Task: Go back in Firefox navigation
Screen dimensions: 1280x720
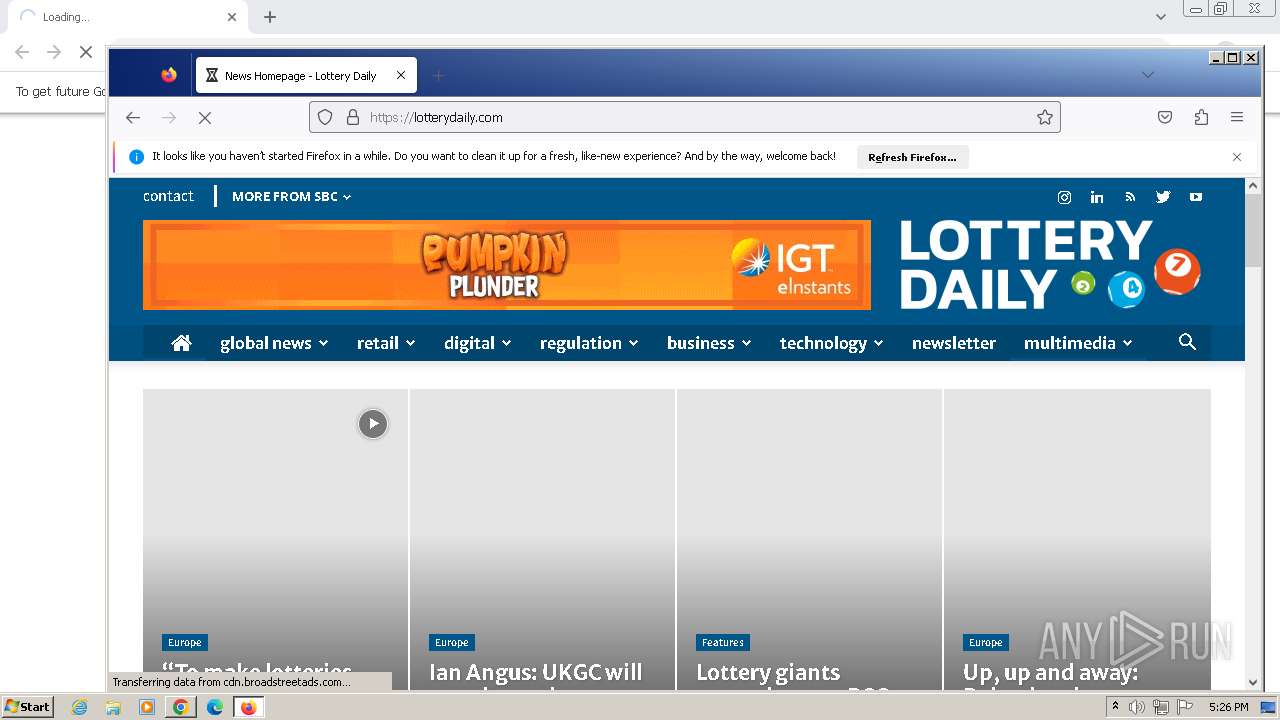Action: pyautogui.click(x=133, y=118)
